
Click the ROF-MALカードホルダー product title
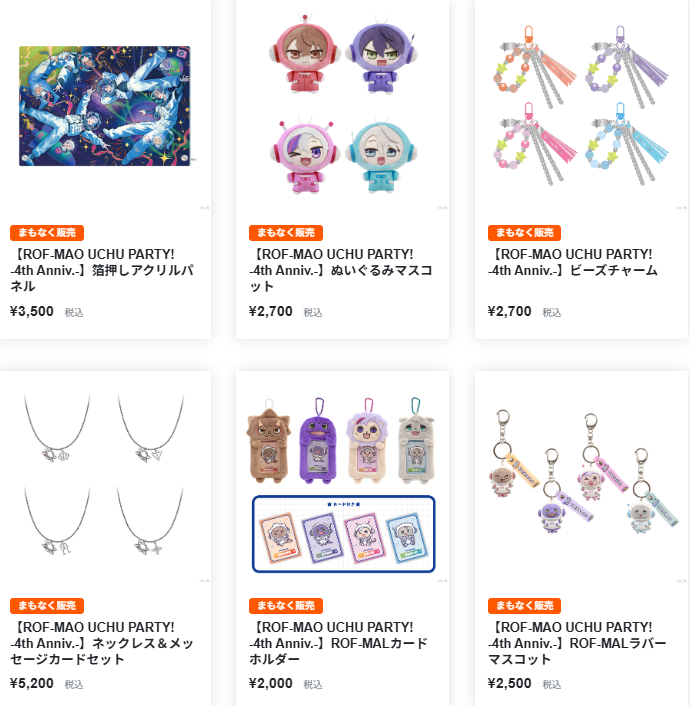coord(339,643)
